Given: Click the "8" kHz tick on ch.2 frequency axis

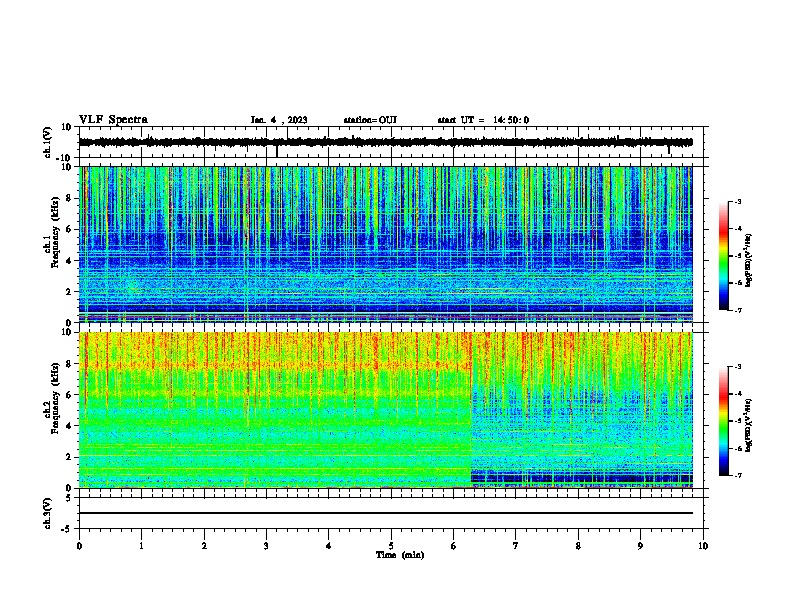Looking at the screenshot, I should [x=69, y=364].
